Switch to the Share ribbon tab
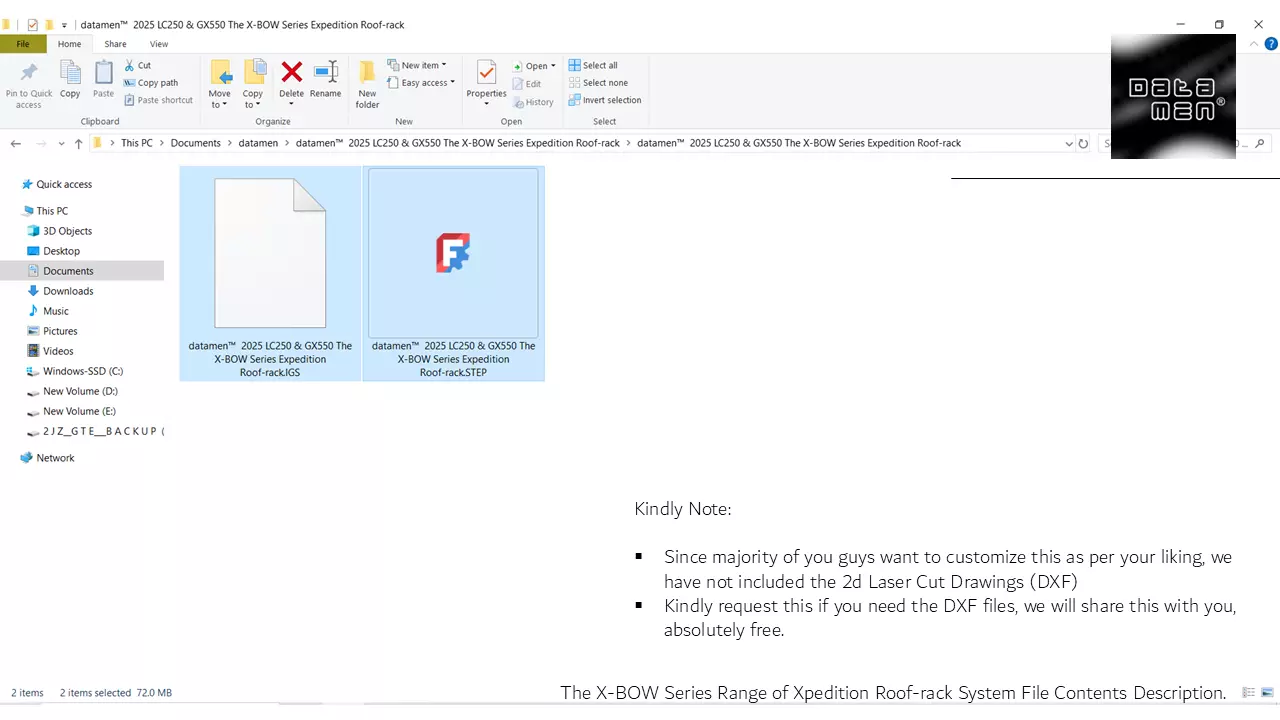 115,44
